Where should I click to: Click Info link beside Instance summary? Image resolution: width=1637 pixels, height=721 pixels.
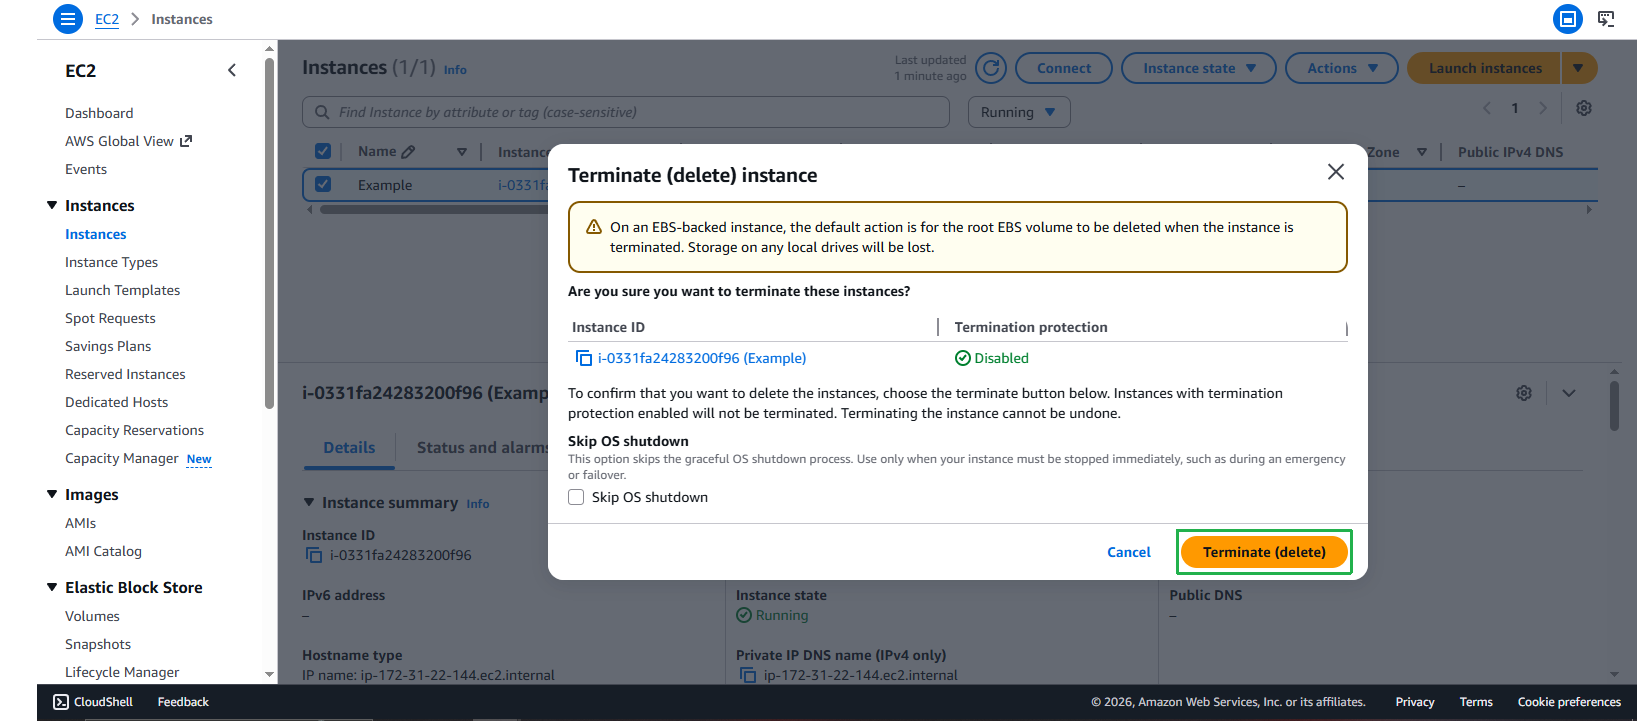pos(478,504)
